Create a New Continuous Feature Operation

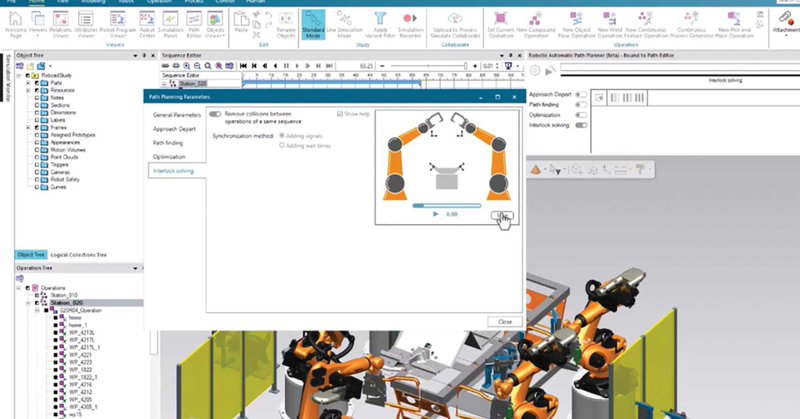pyautogui.click(x=646, y=24)
